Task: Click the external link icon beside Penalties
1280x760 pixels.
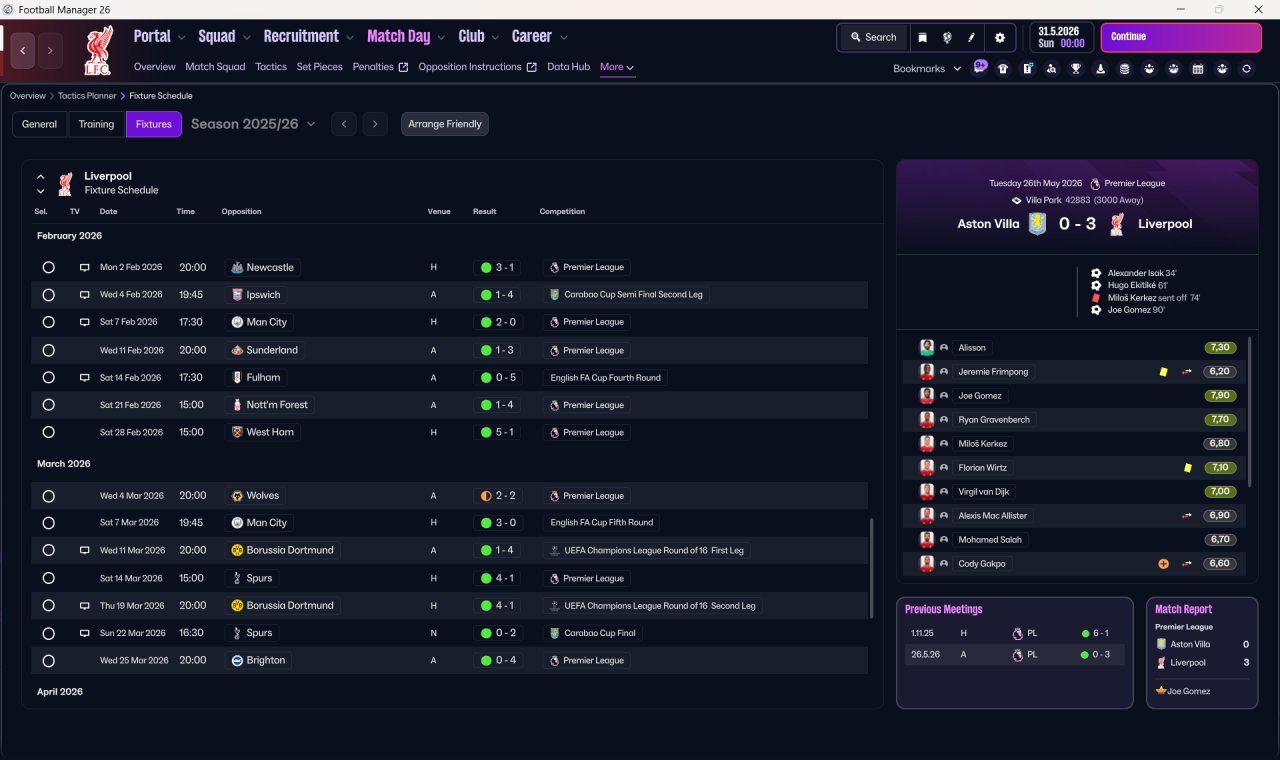Action: click(x=403, y=67)
